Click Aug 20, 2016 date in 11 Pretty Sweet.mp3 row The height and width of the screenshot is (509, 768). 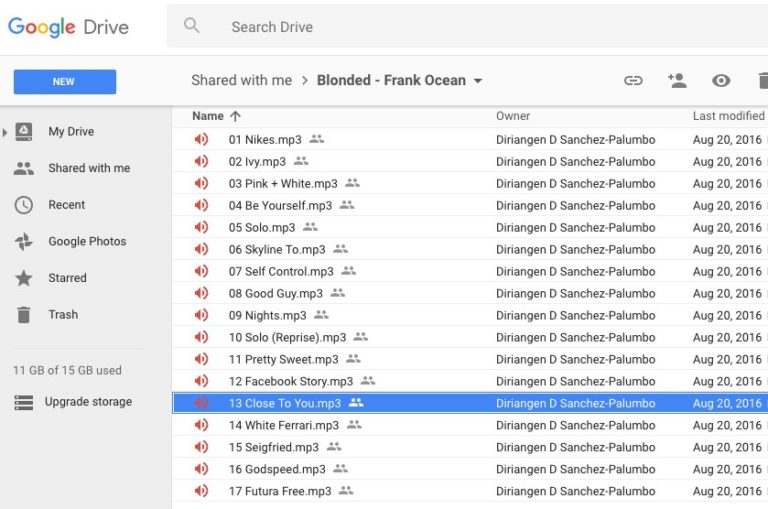(x=727, y=360)
